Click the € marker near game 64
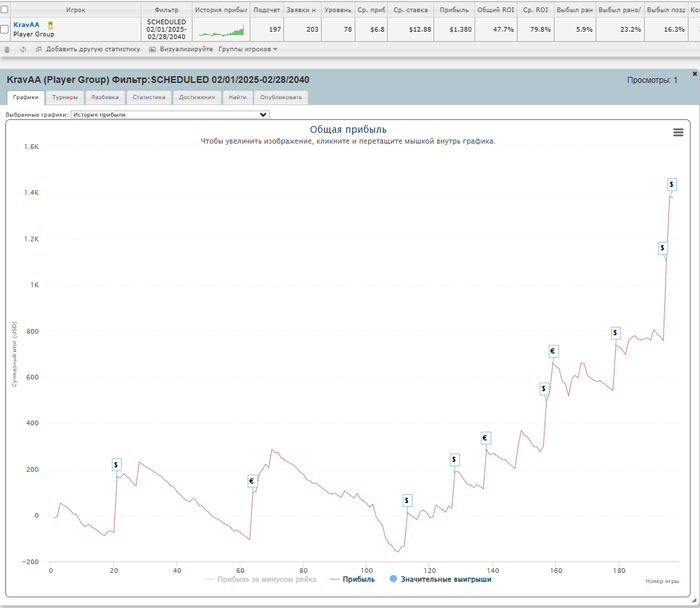Viewport: 700px width, 608px height. point(252,481)
